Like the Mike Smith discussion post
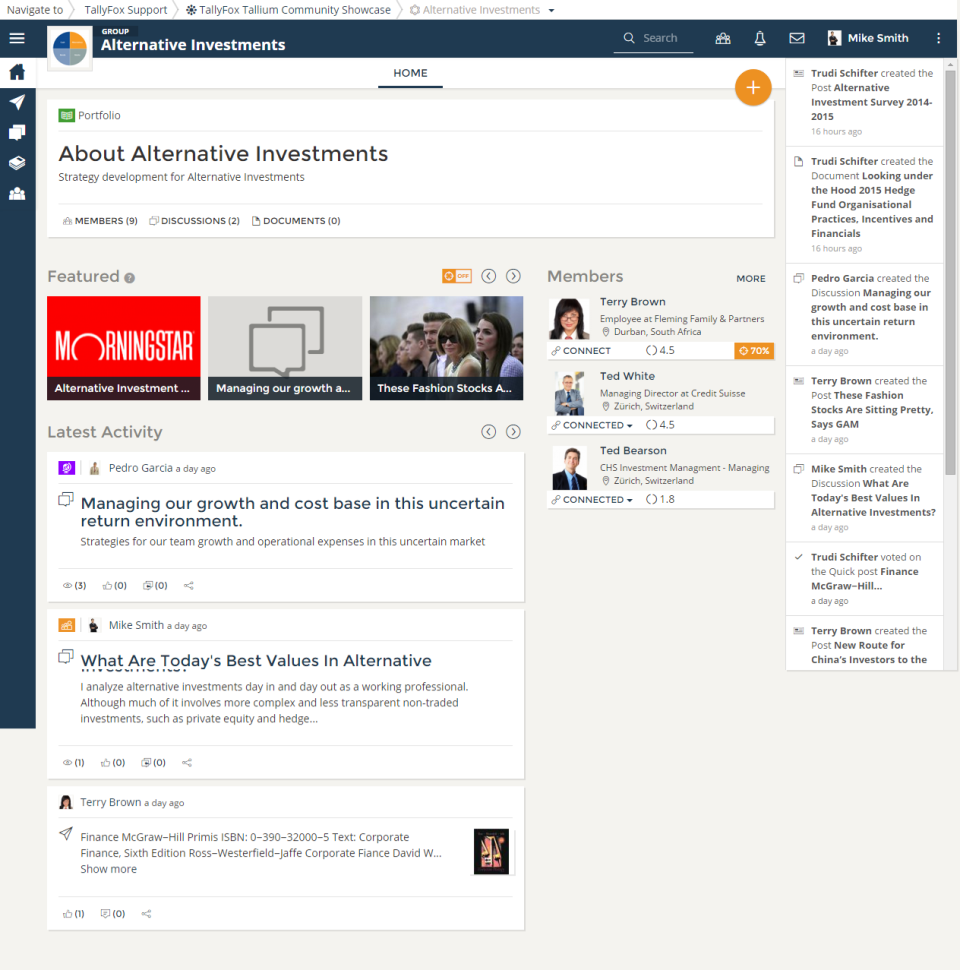960x970 pixels. (x=113, y=762)
